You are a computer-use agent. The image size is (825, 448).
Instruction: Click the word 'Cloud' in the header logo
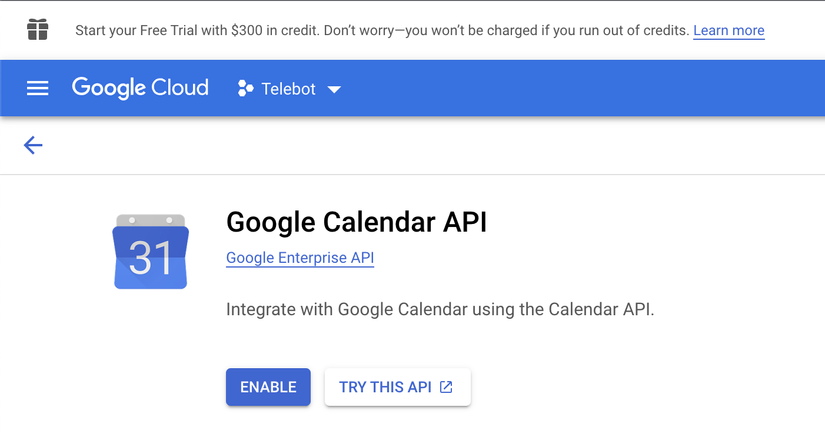pyautogui.click(x=180, y=88)
